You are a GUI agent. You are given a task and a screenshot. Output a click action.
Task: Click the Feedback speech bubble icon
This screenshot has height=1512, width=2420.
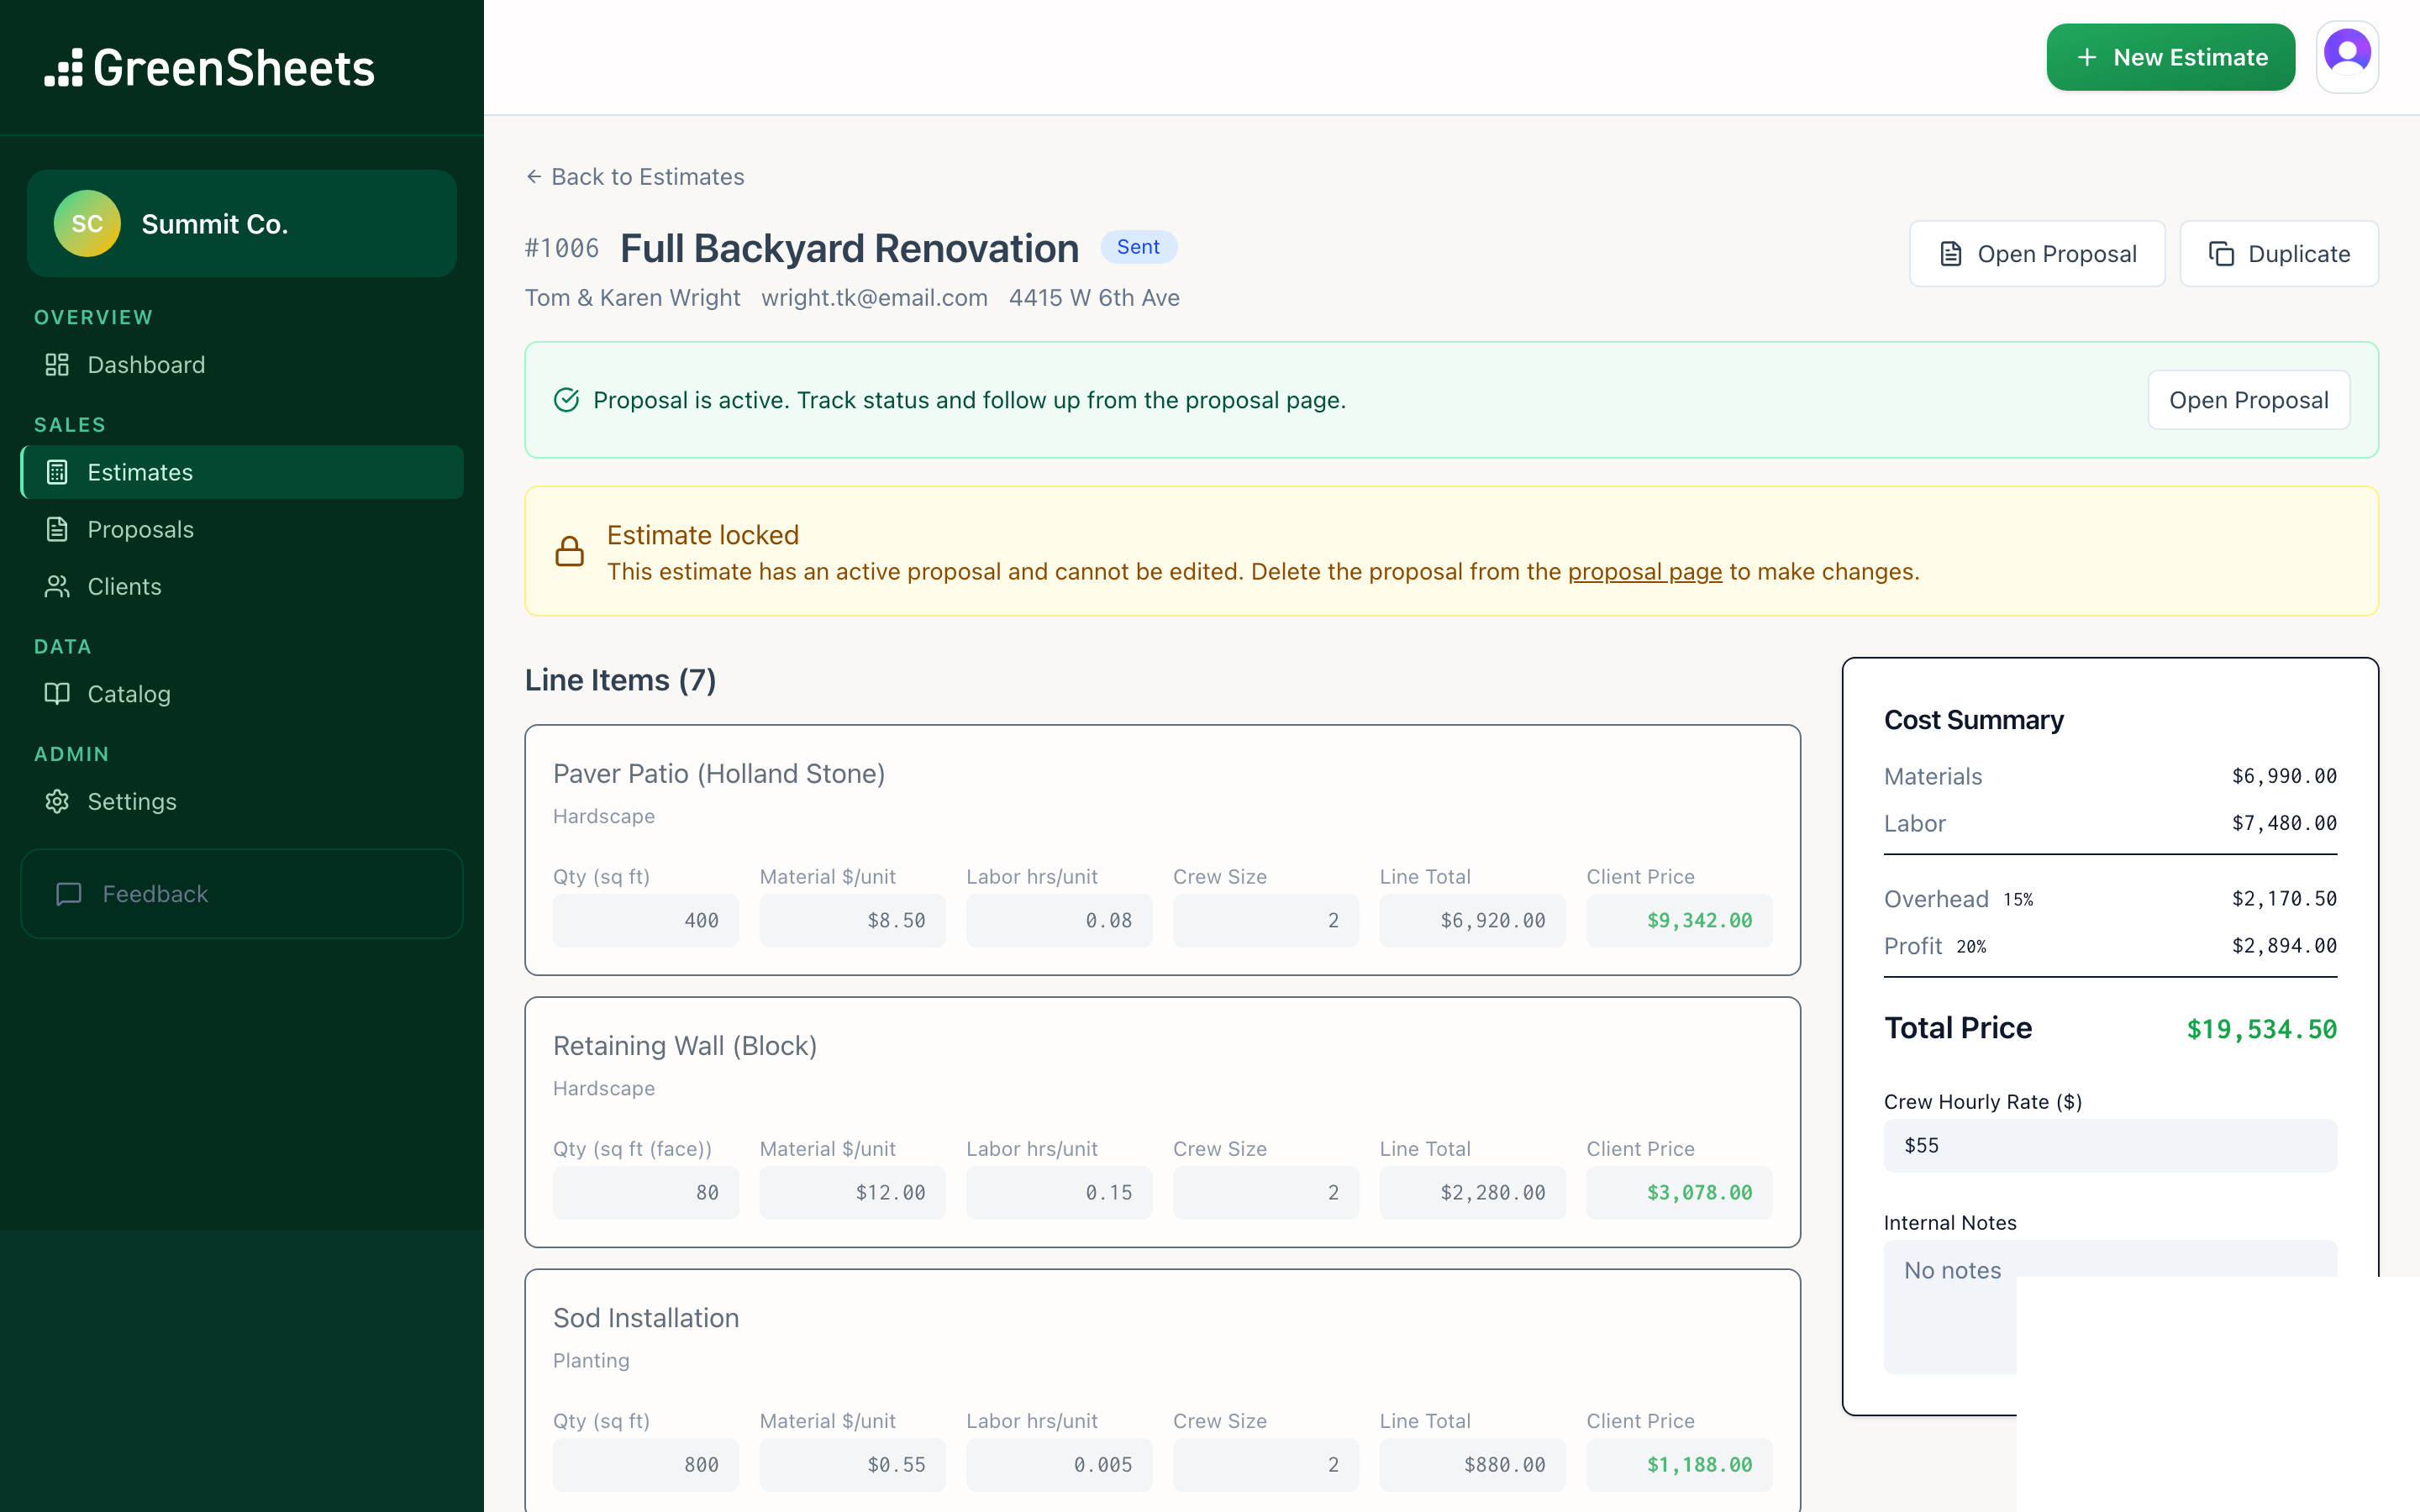(68, 893)
